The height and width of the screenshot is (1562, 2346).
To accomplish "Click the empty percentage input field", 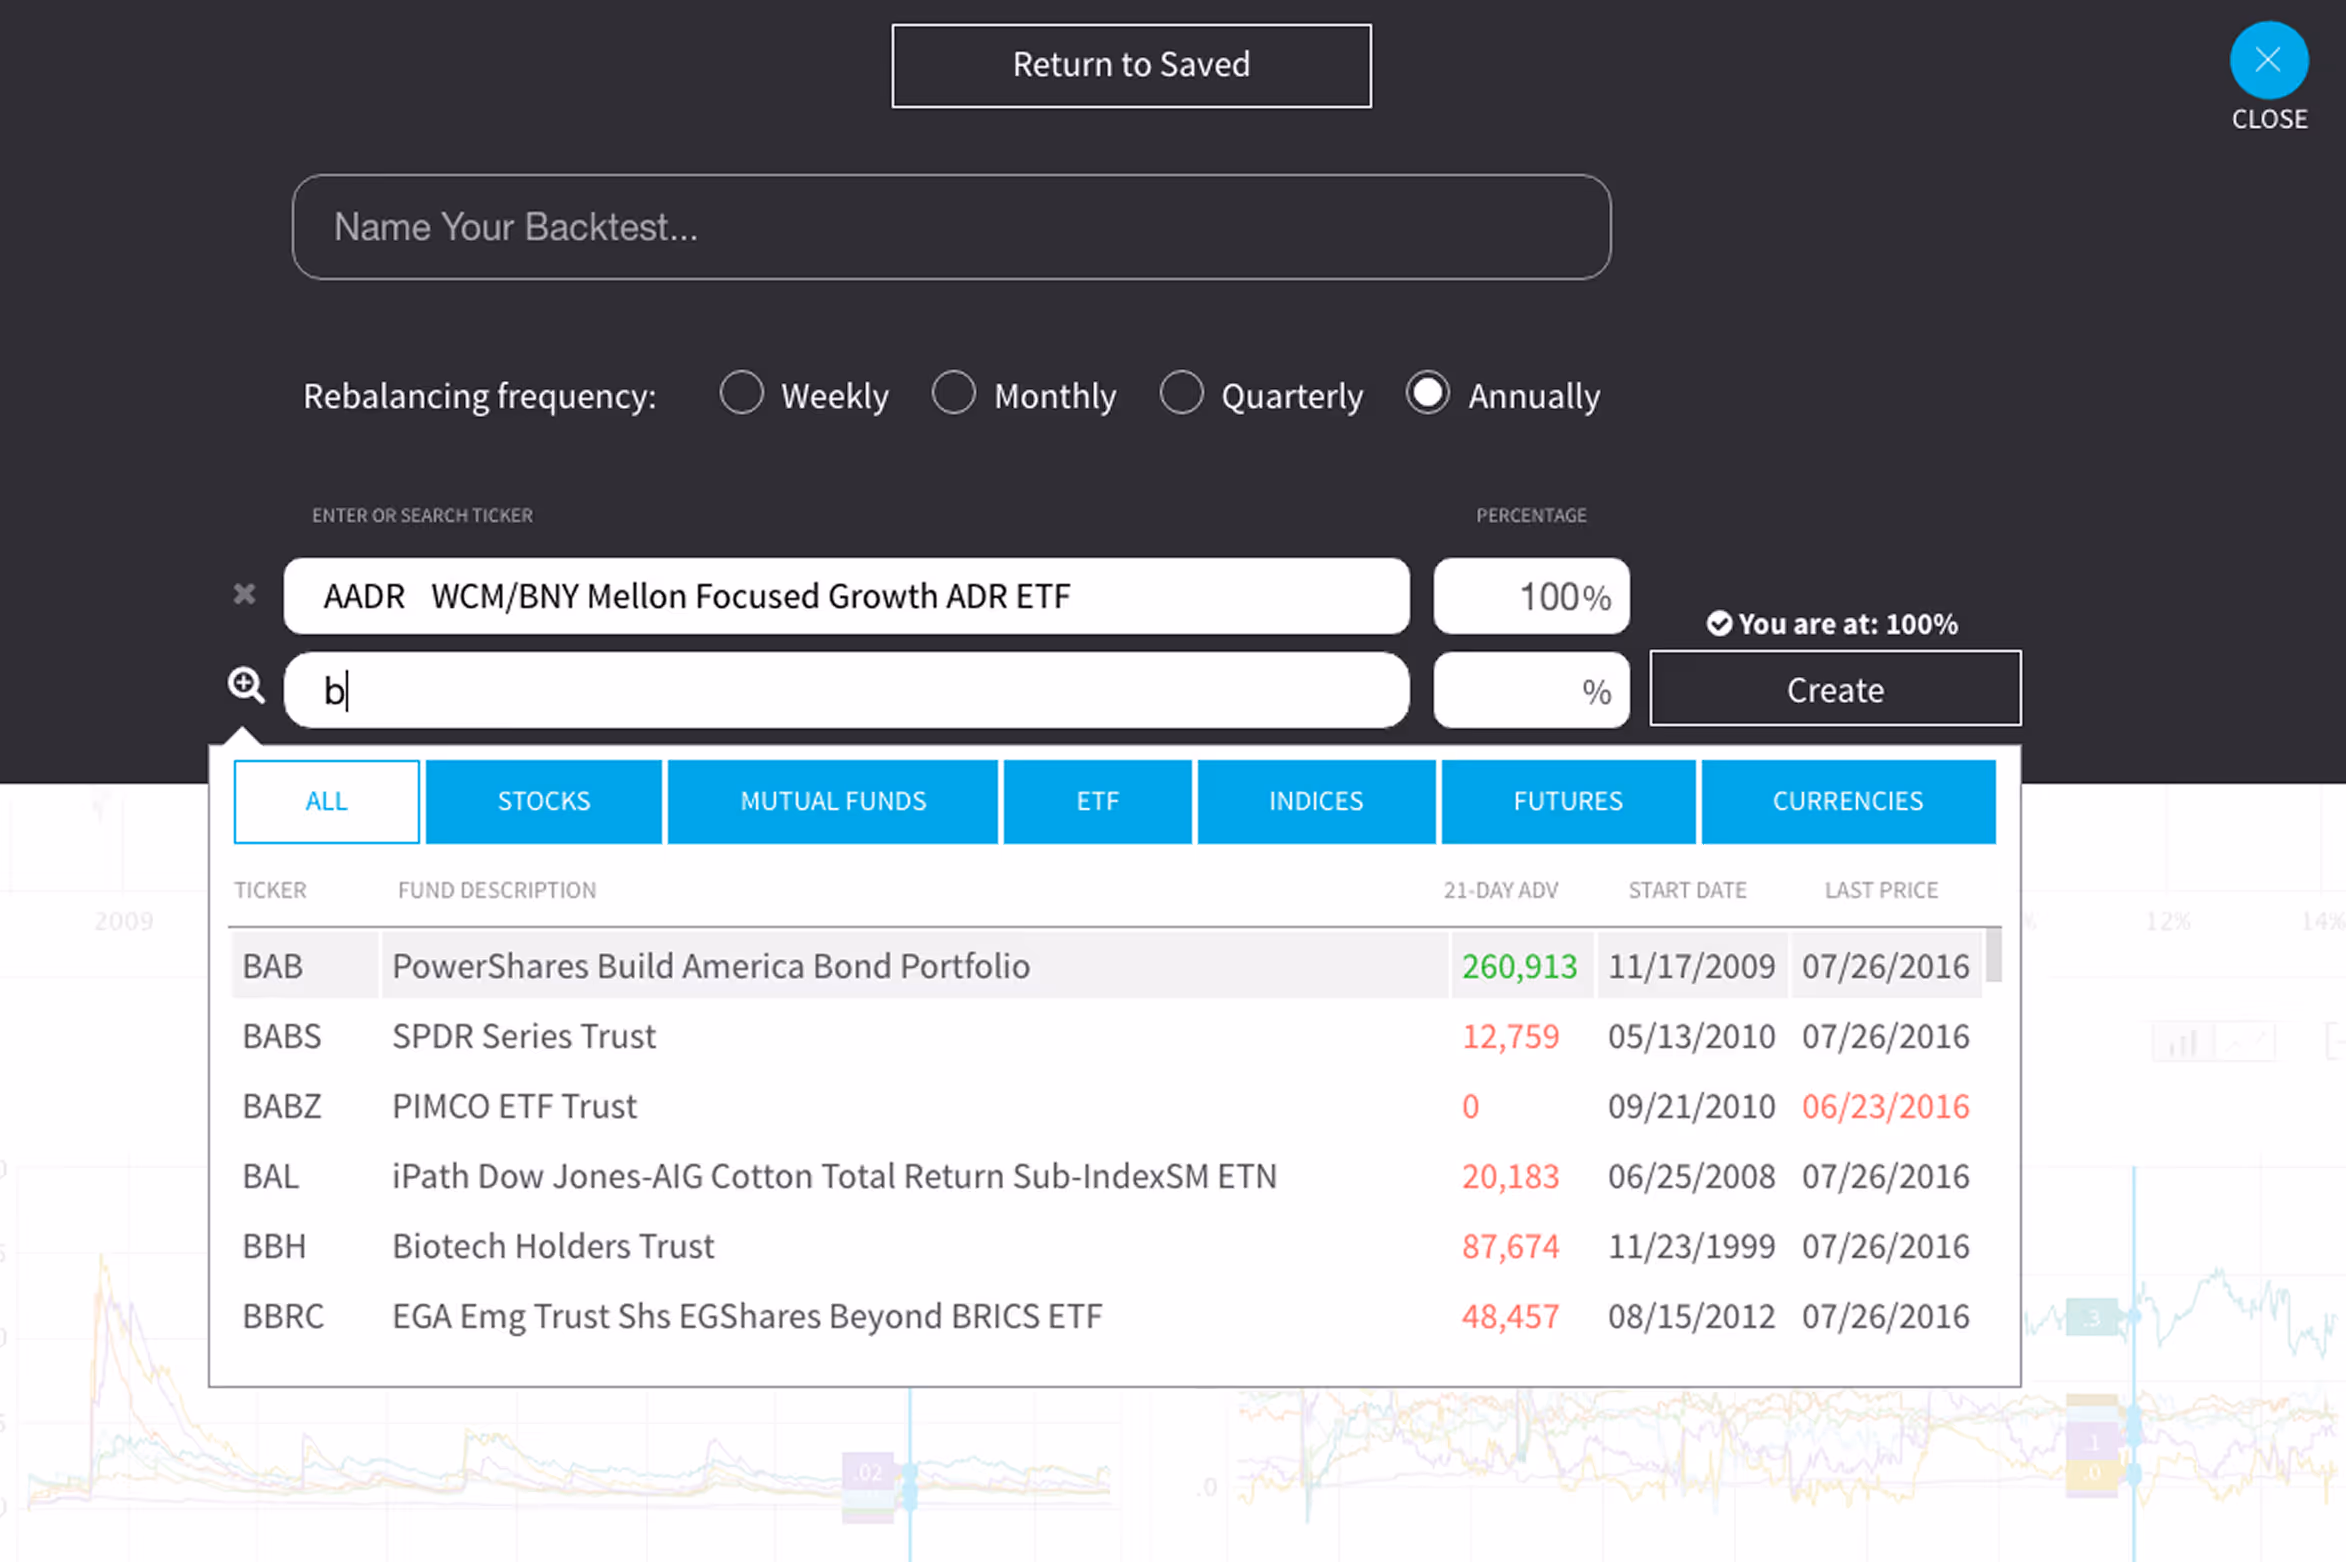I will pos(1510,691).
